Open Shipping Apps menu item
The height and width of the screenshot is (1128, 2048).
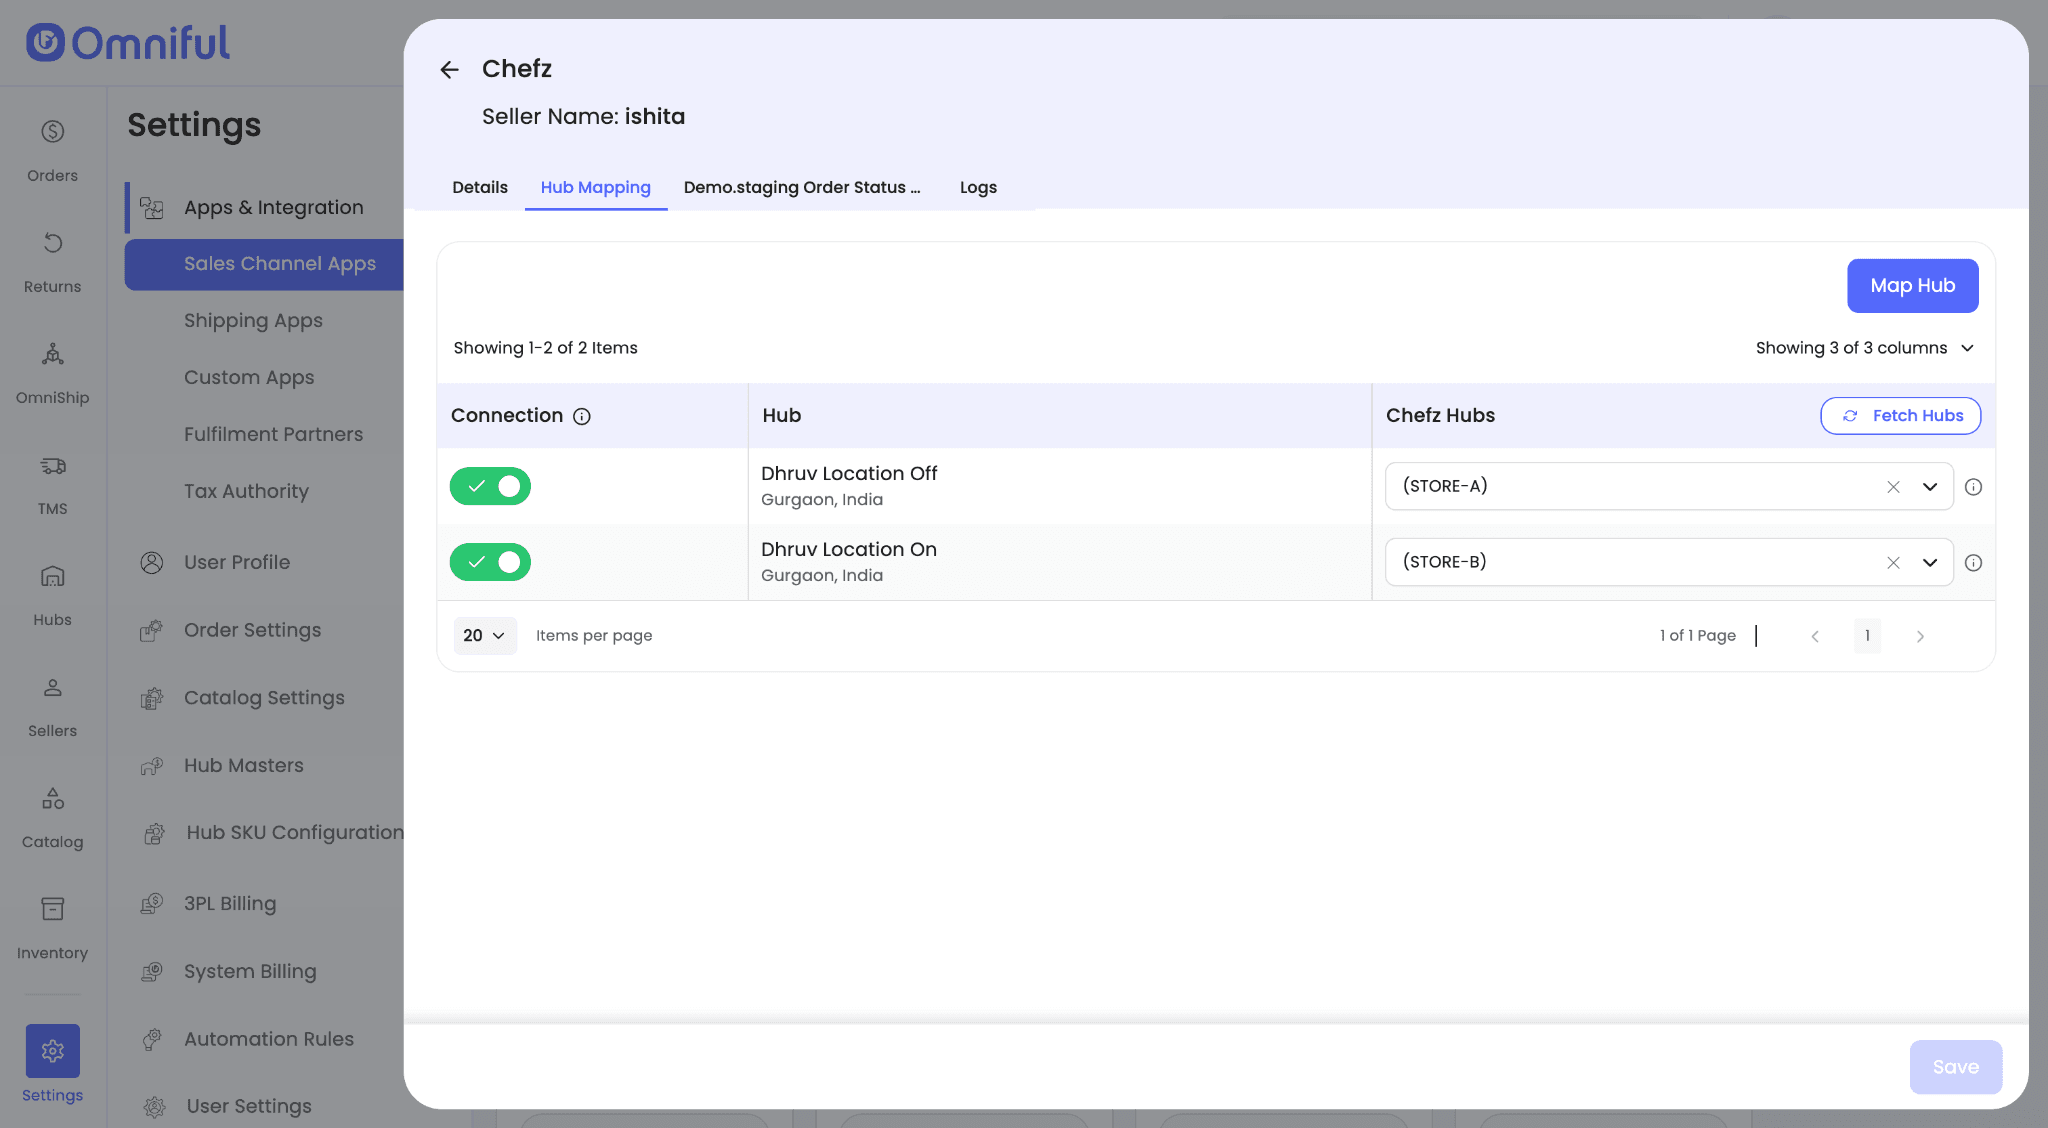pos(253,321)
